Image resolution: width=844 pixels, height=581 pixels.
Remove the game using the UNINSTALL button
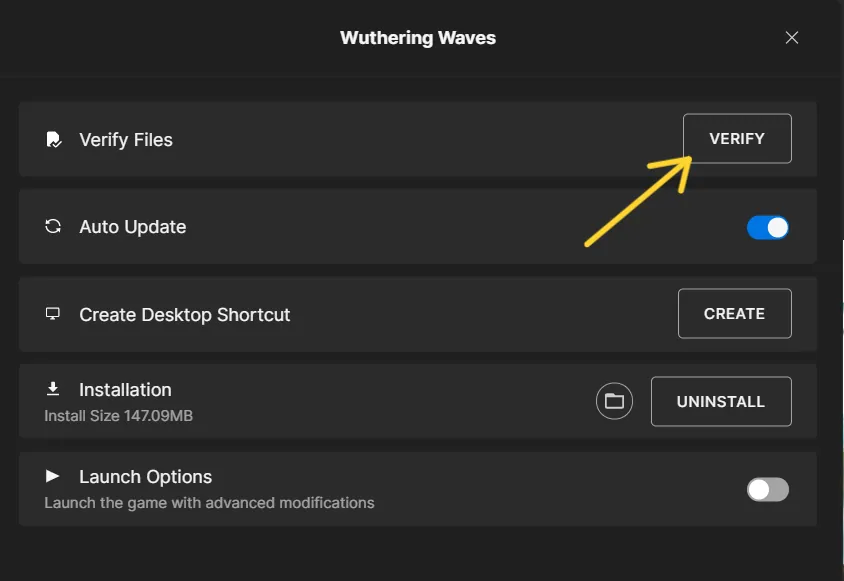click(721, 401)
